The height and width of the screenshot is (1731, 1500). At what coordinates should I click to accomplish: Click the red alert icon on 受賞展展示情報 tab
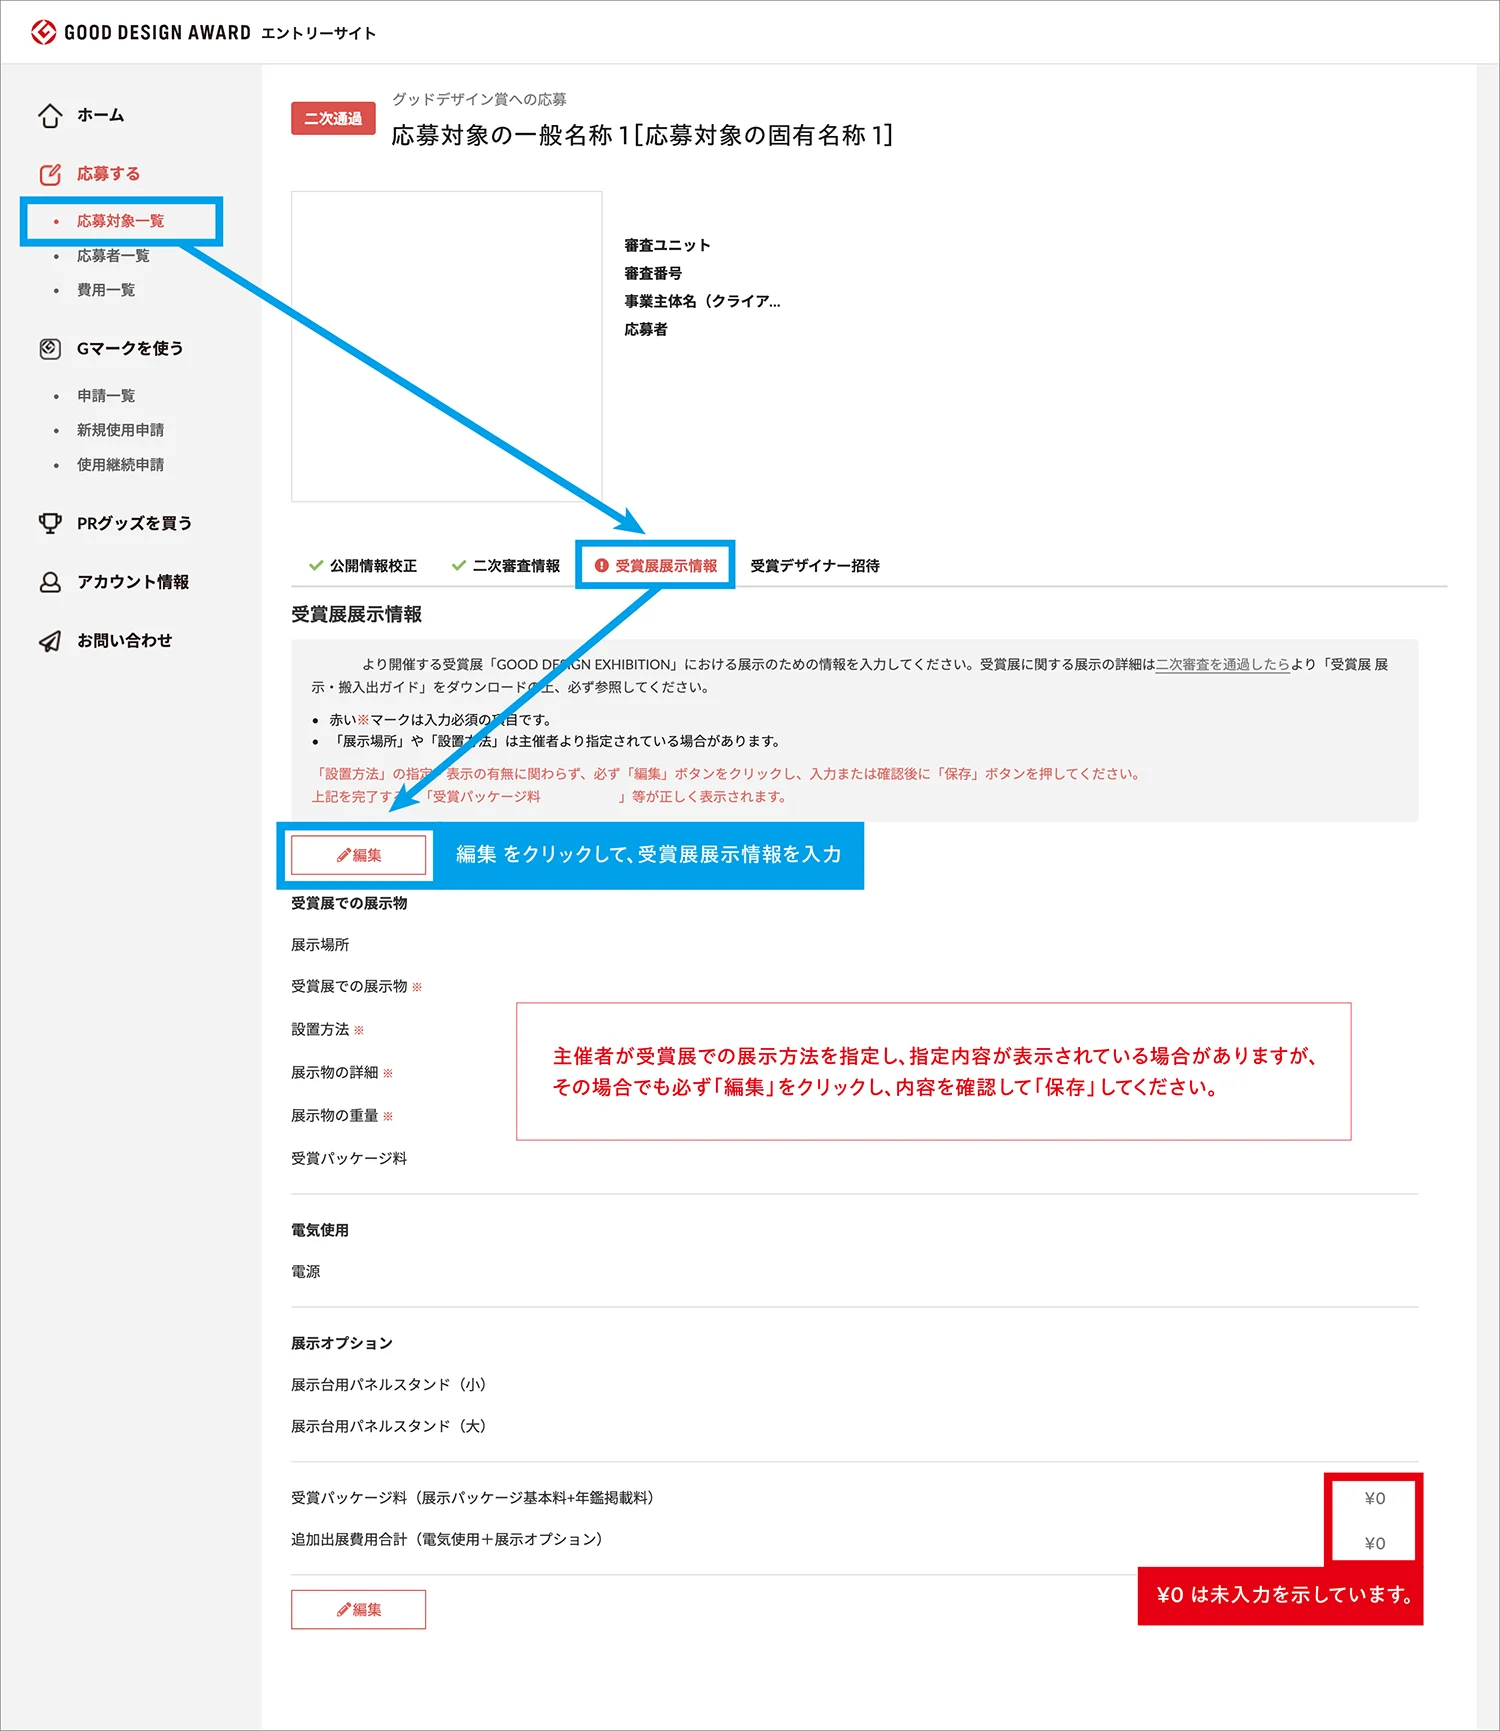602,566
